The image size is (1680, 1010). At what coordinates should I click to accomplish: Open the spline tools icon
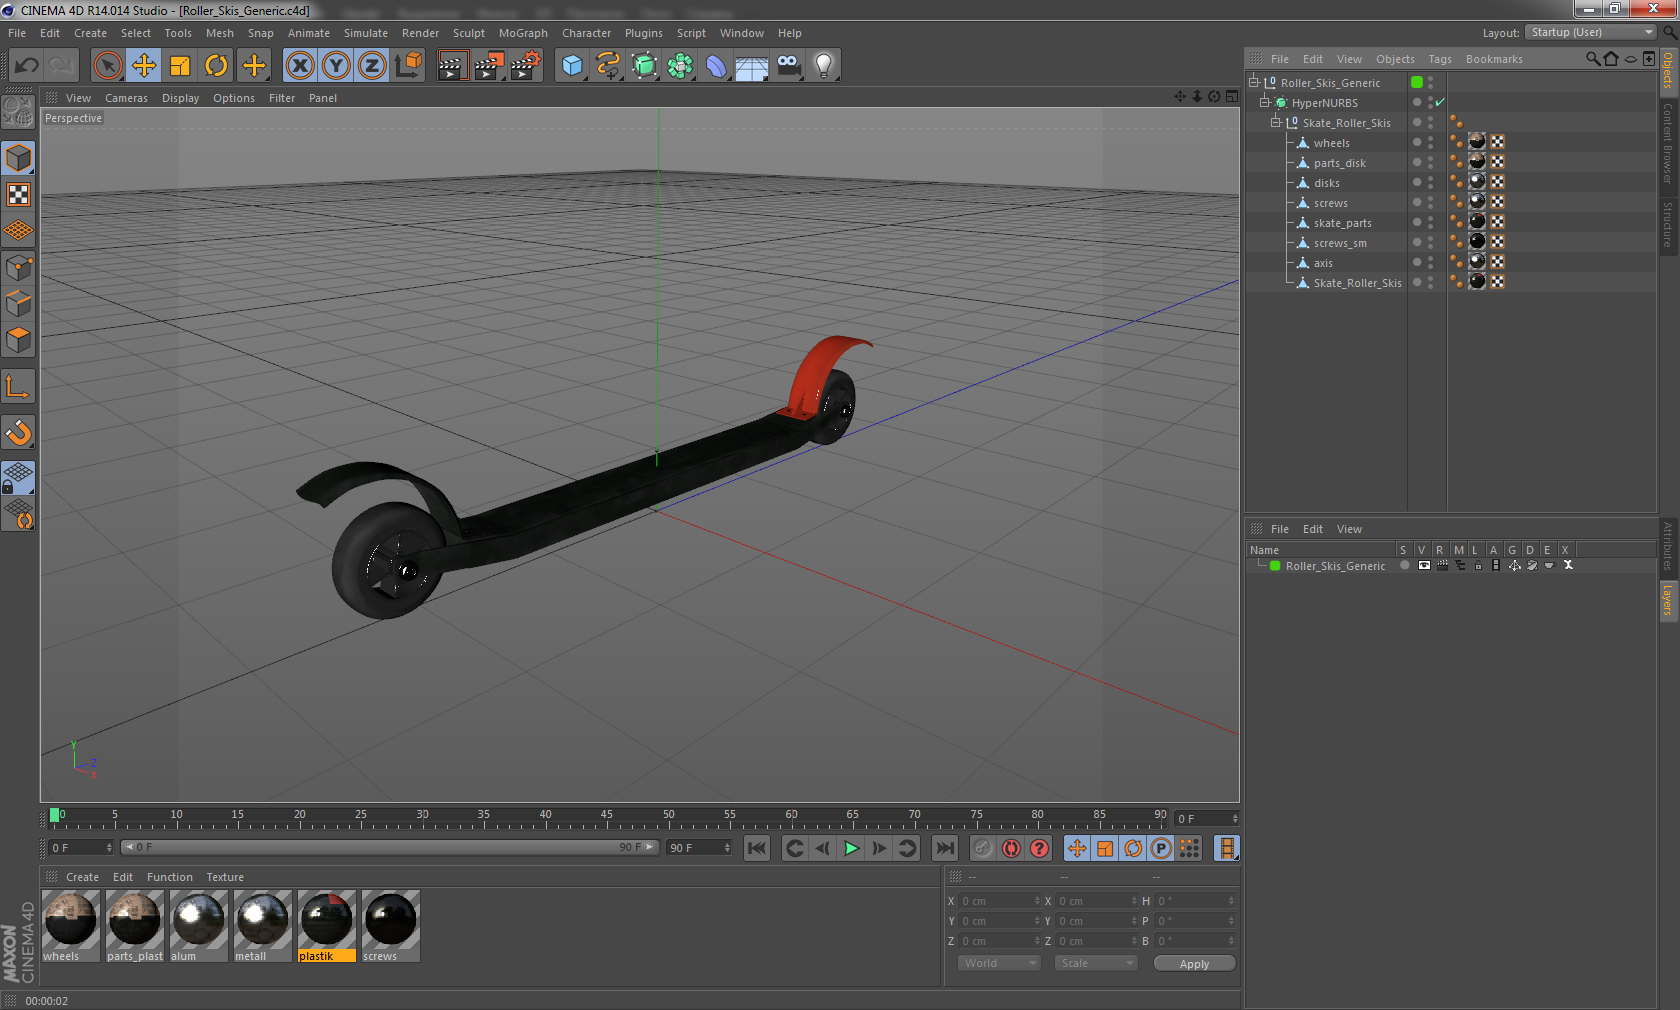608,66
